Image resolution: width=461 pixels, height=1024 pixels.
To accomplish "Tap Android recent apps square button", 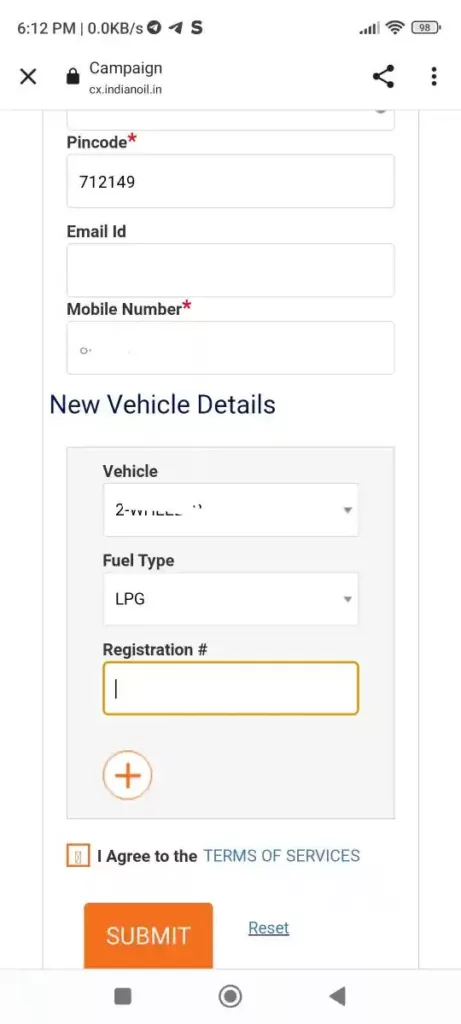I will (122, 996).
